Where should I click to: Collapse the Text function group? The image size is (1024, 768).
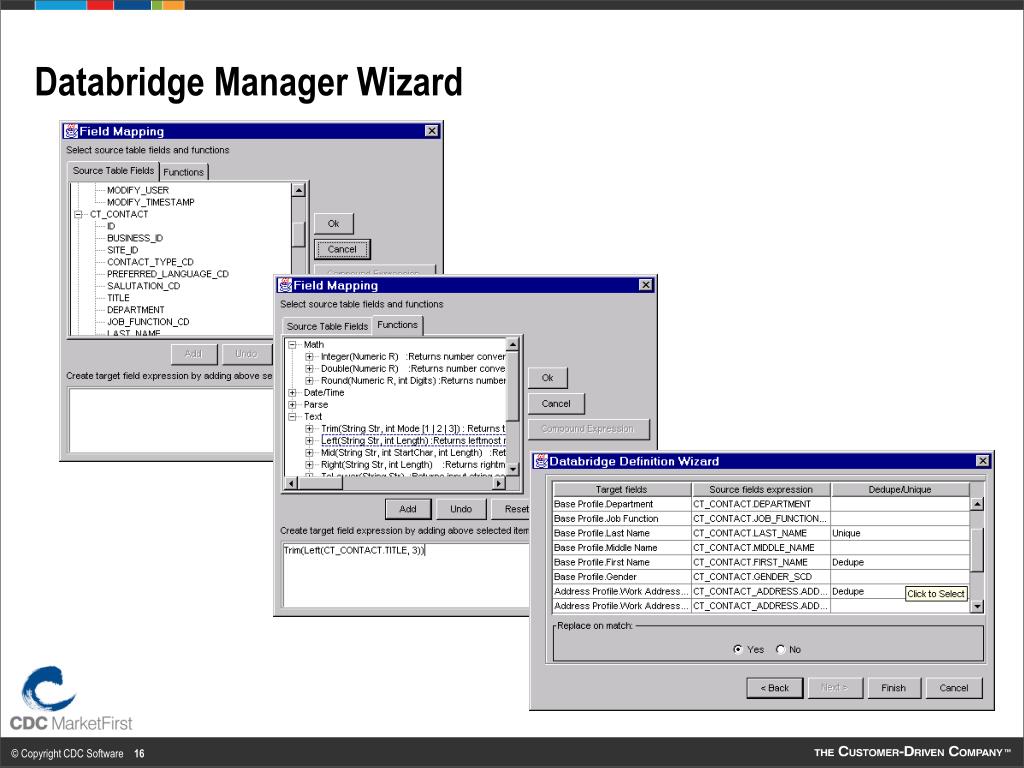pos(293,417)
